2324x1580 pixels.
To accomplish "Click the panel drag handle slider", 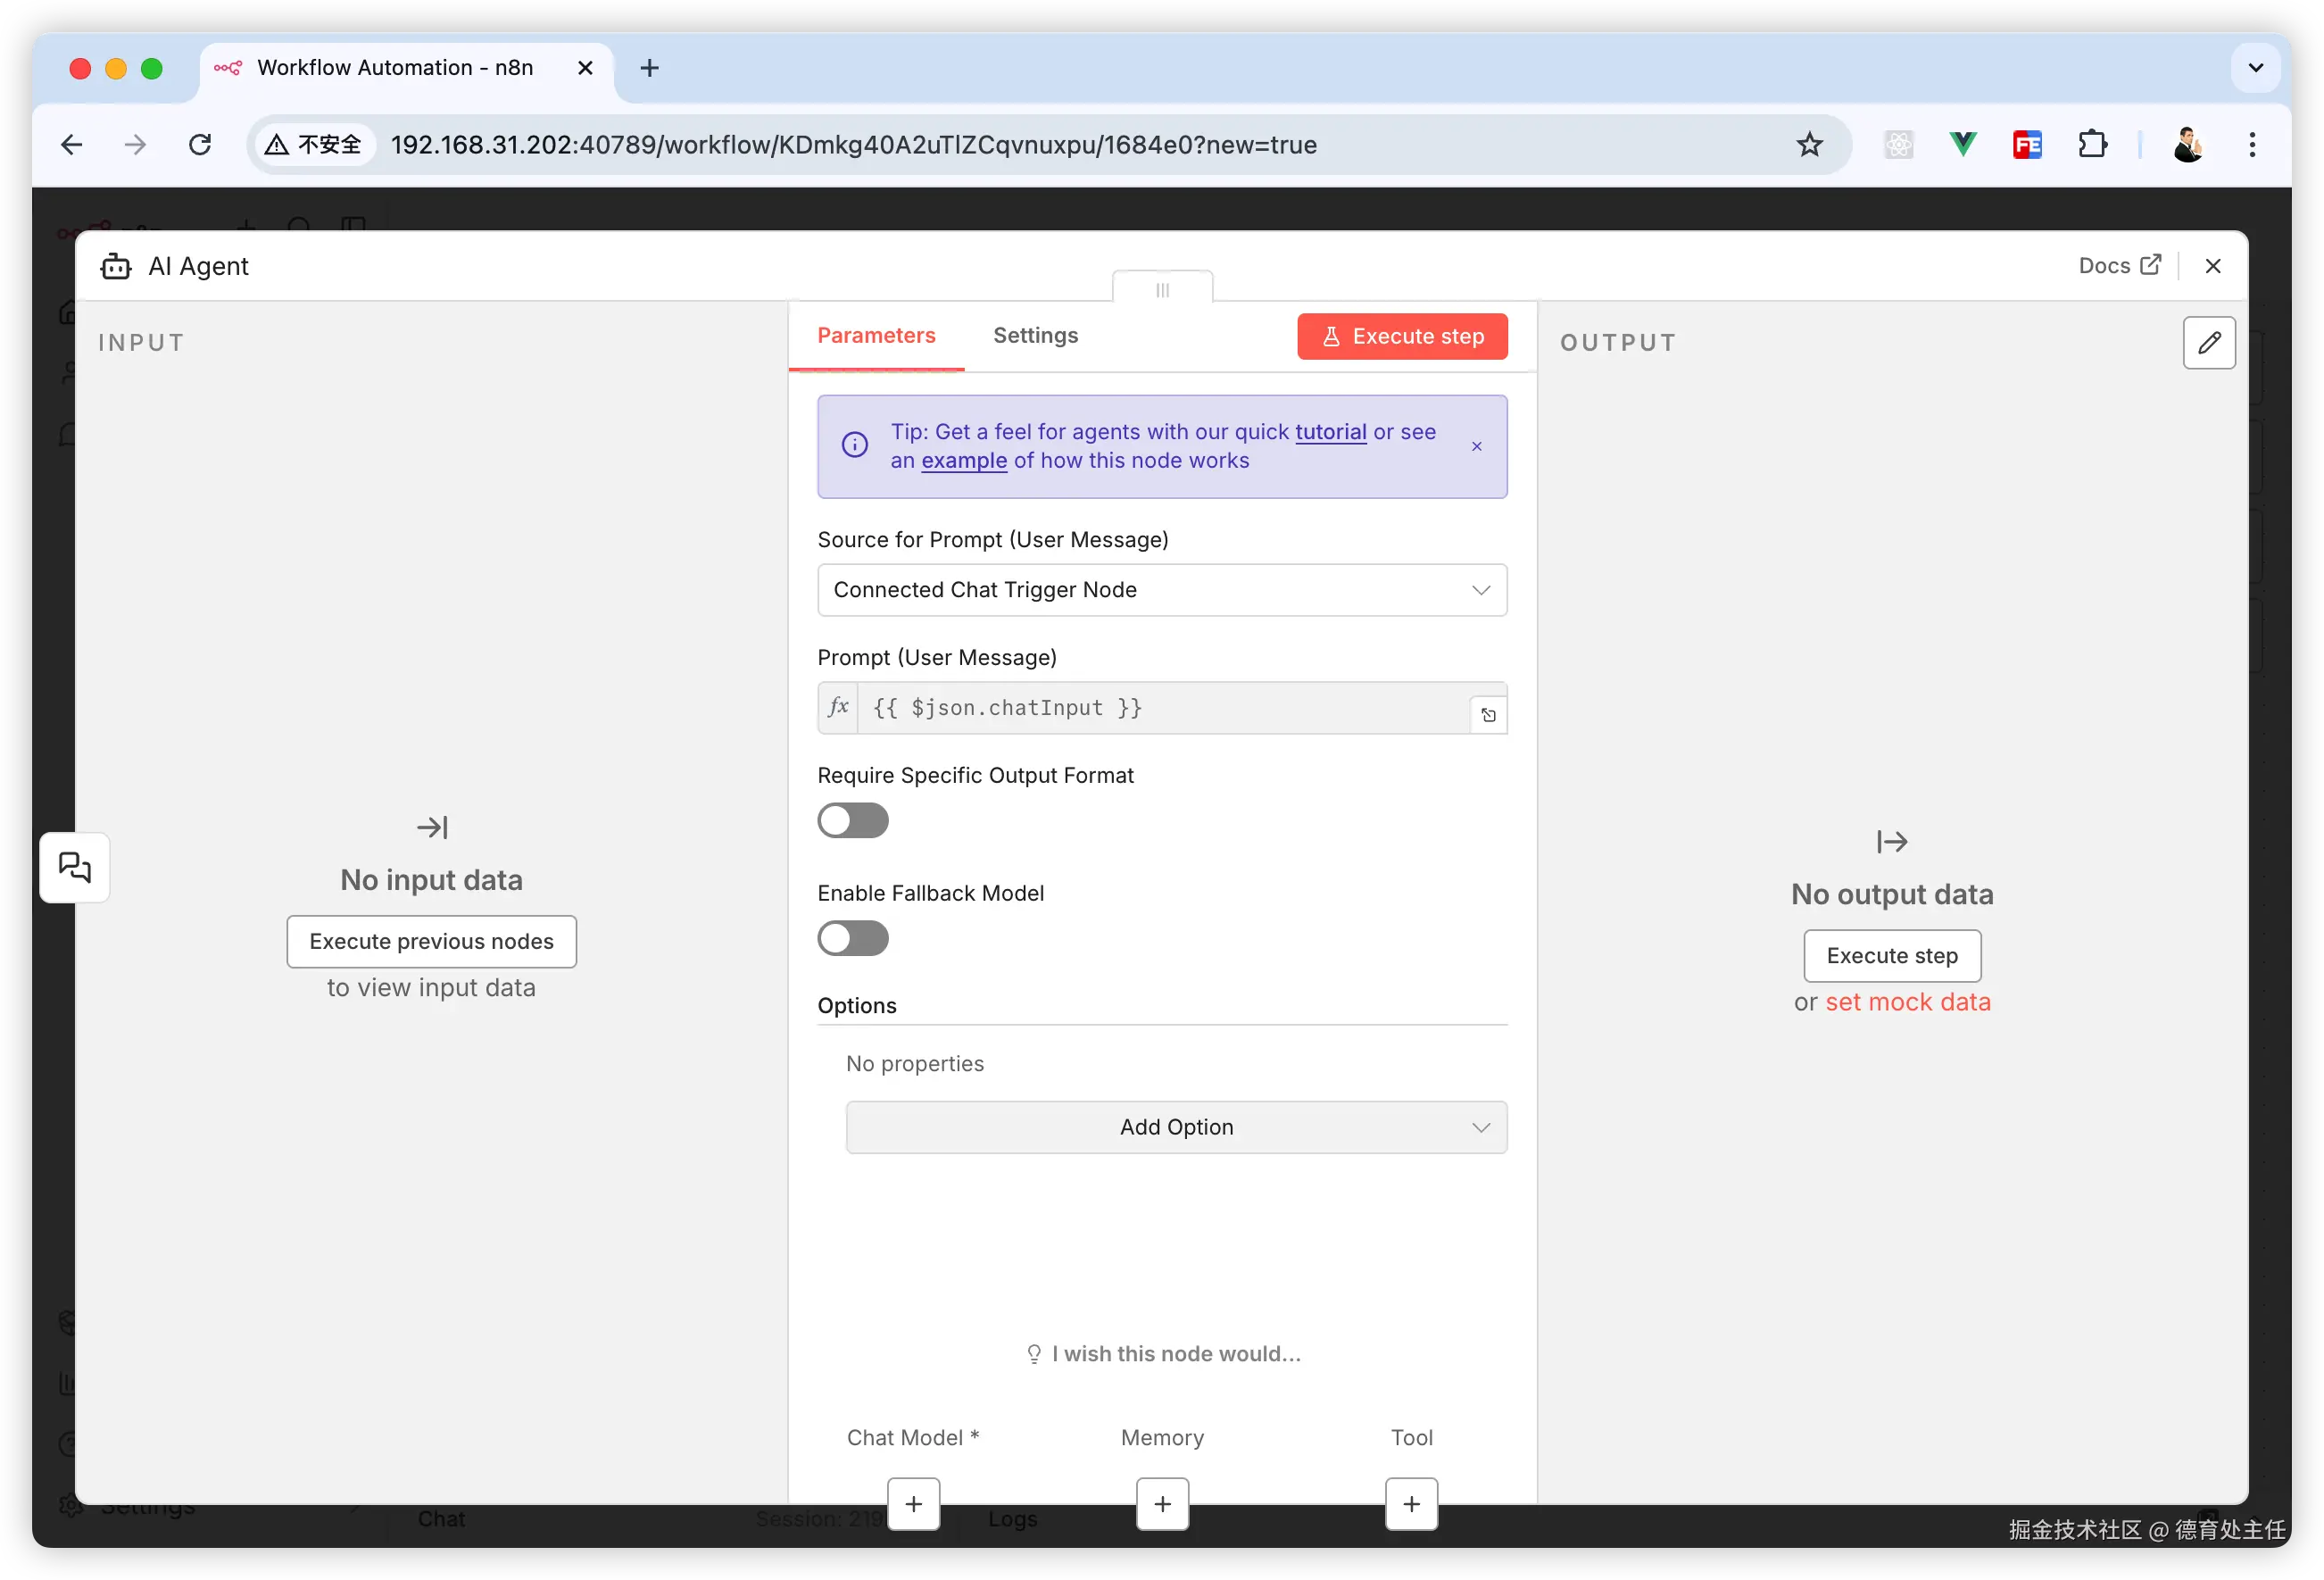I will tap(1162, 290).
